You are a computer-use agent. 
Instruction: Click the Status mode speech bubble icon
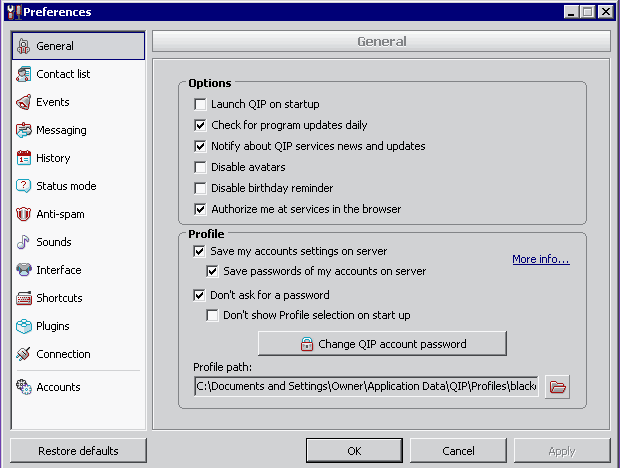coord(23,186)
